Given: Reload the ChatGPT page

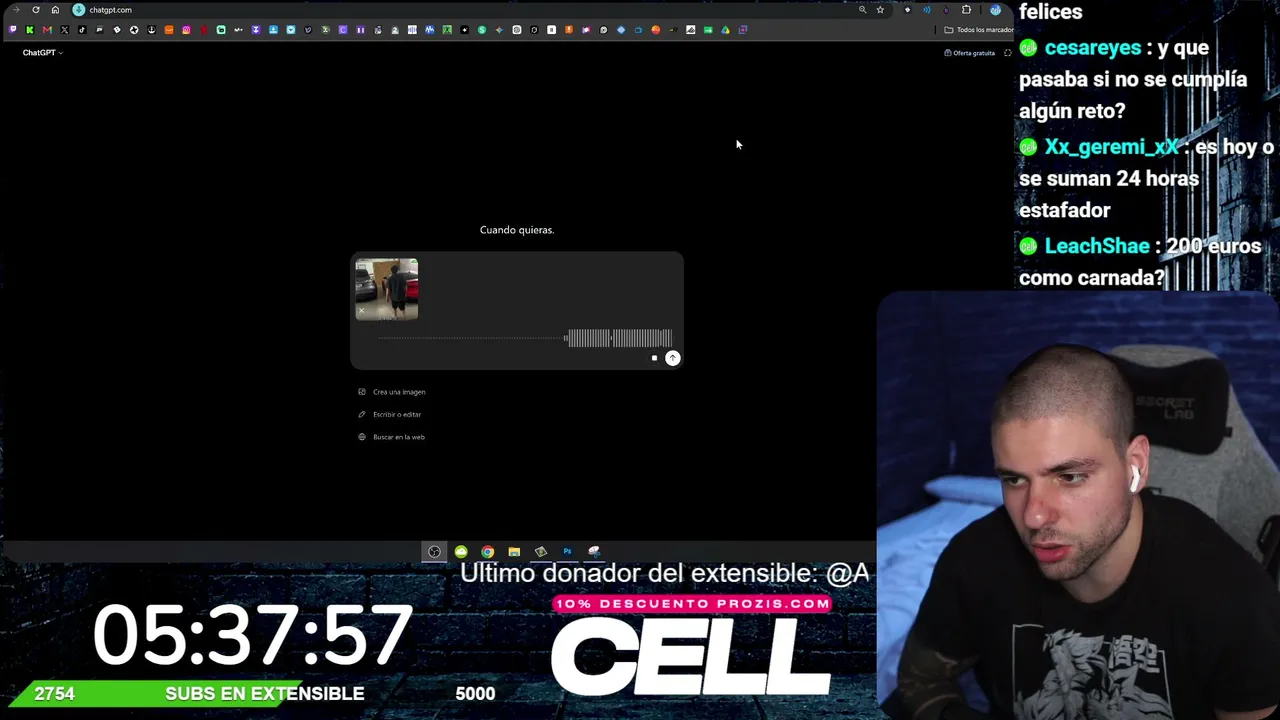Looking at the screenshot, I should [x=36, y=10].
